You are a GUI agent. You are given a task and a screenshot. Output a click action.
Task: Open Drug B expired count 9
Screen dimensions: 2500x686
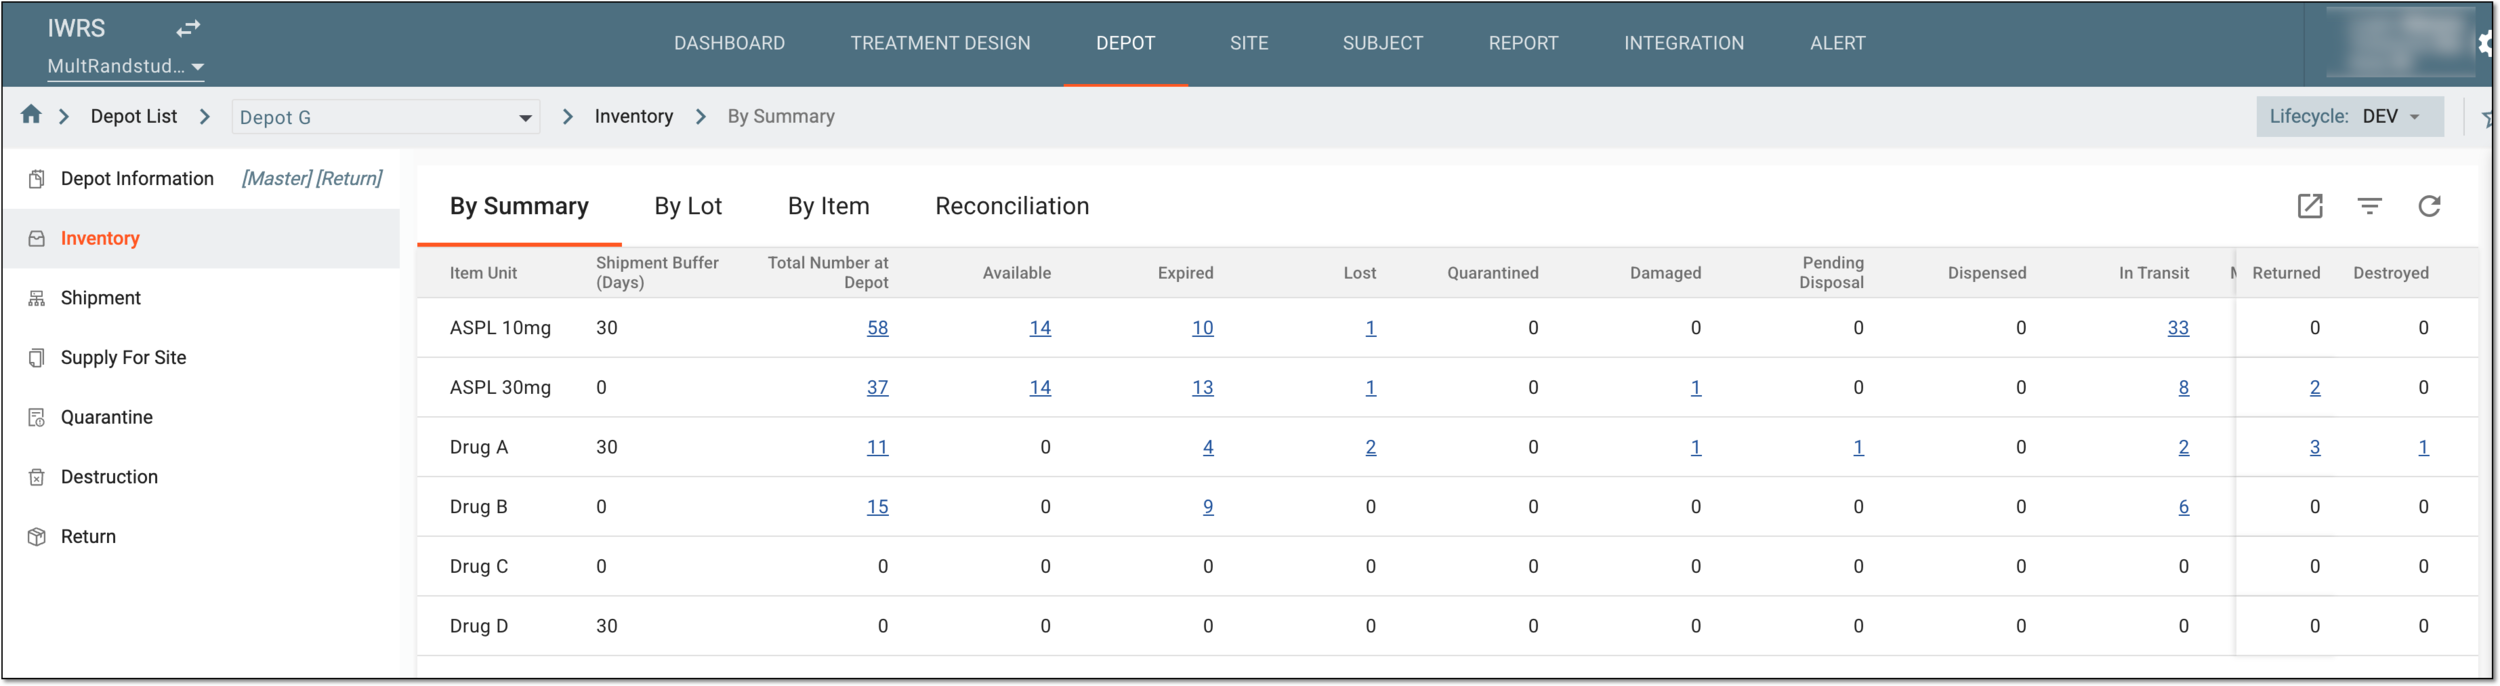(x=1208, y=507)
